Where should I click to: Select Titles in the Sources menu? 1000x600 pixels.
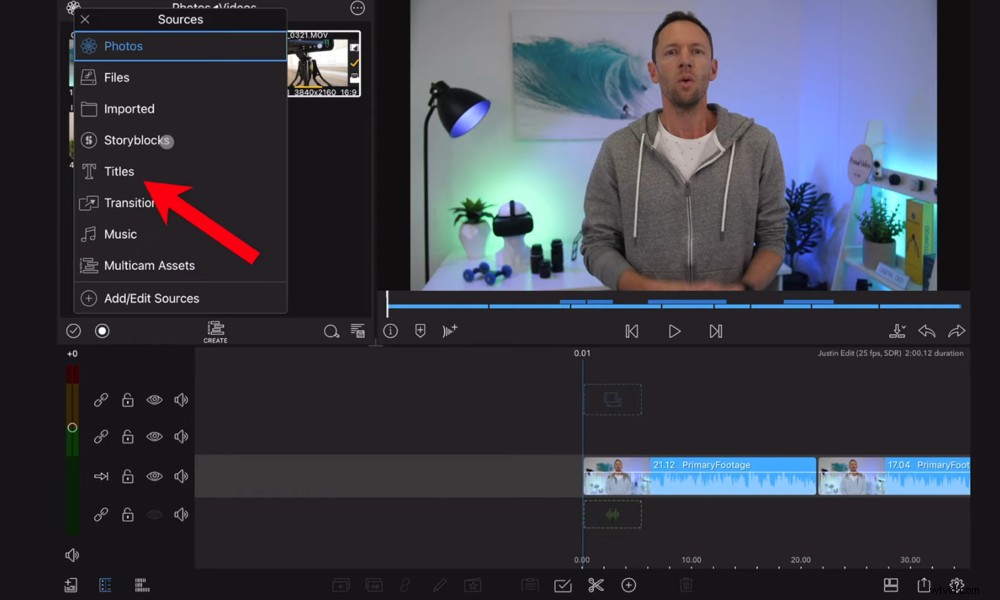pyautogui.click(x=119, y=171)
